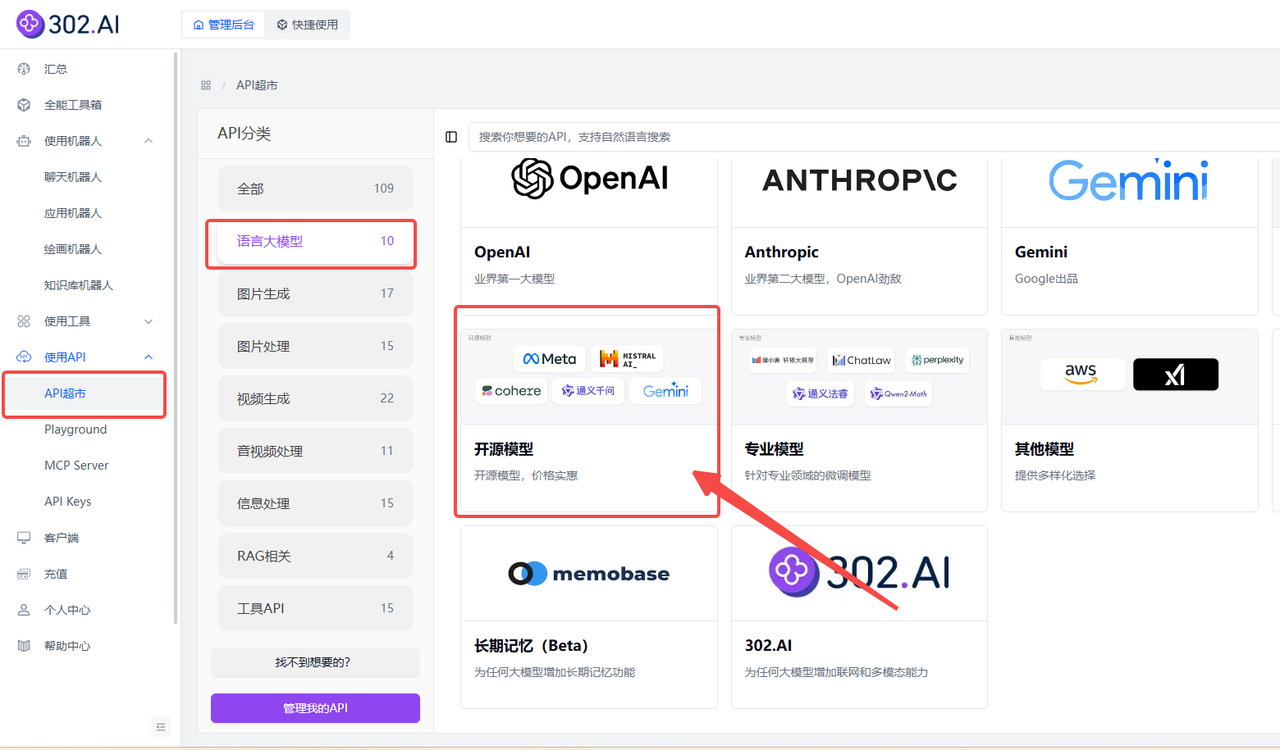This screenshot has width=1280, height=750.
Task: Click the Gemini card title text
Action: point(1041,252)
